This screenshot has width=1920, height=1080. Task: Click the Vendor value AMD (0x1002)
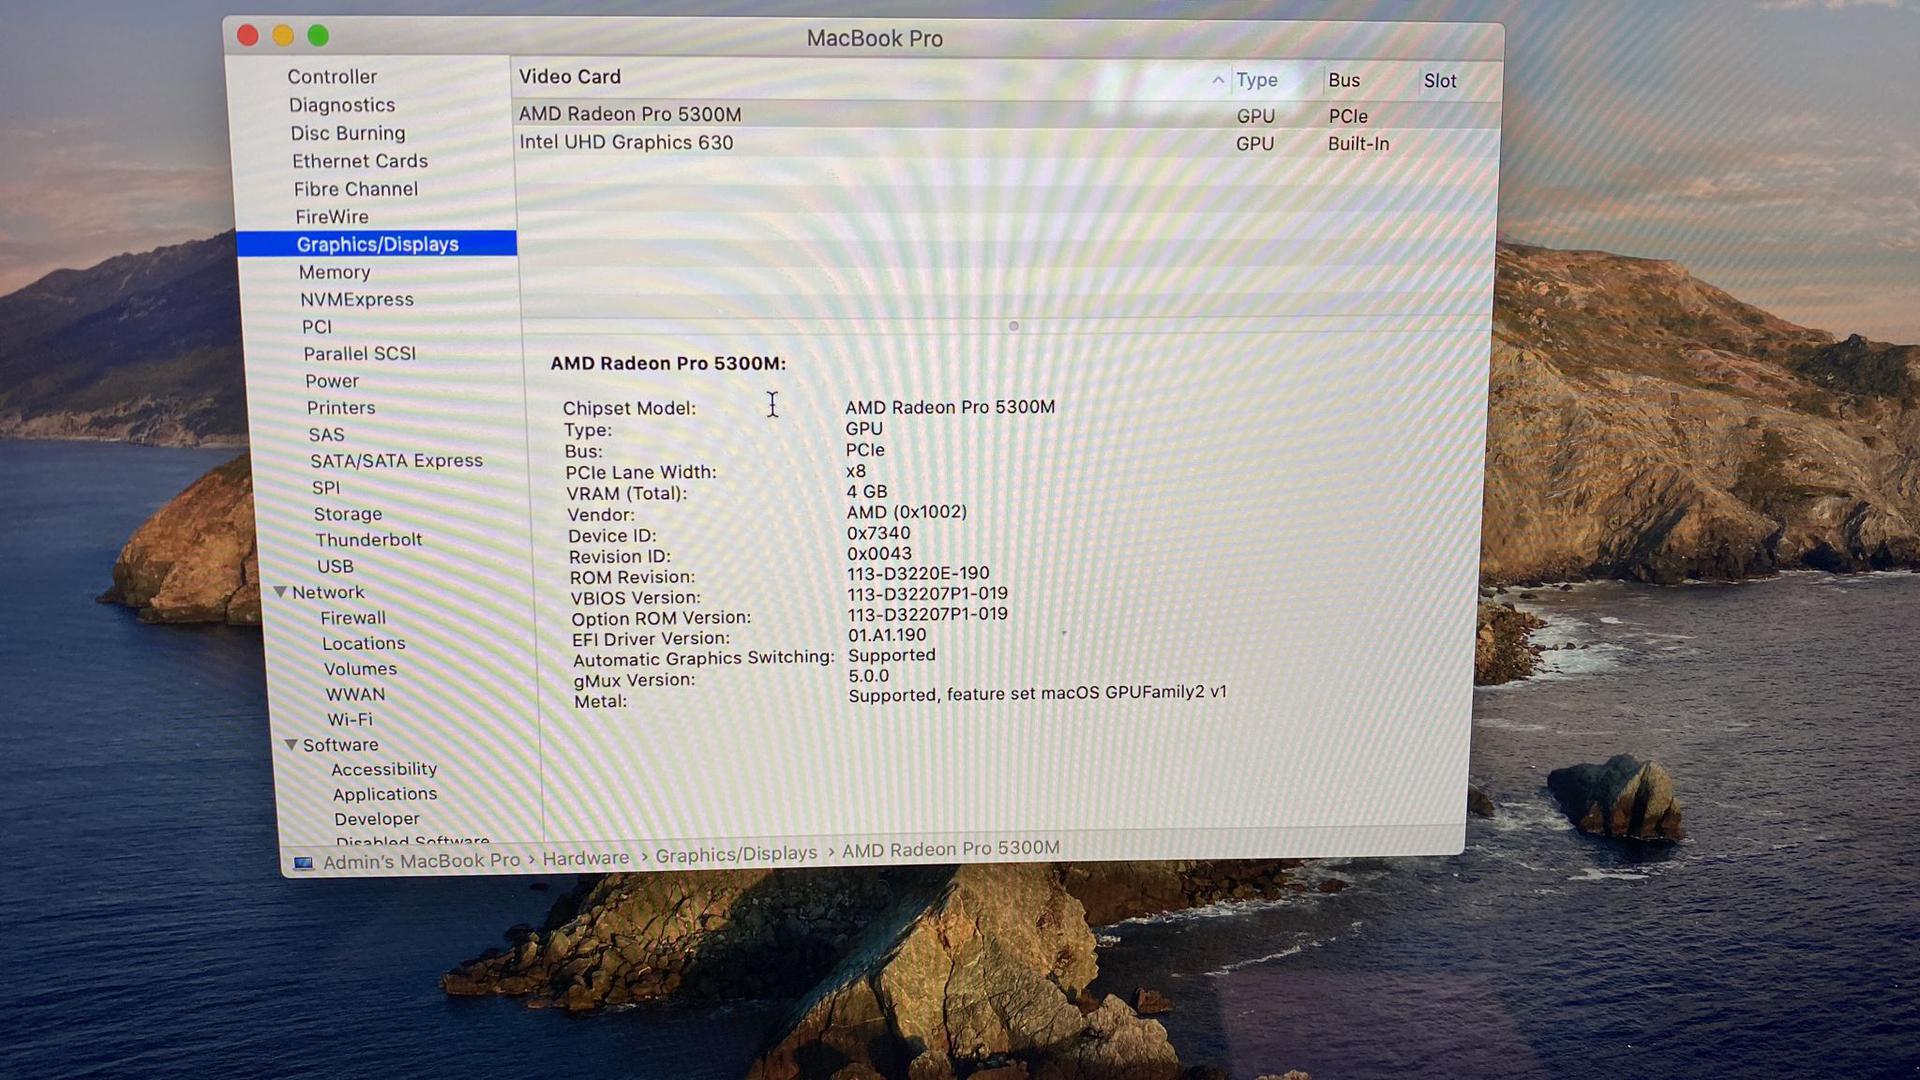pyautogui.click(x=907, y=512)
